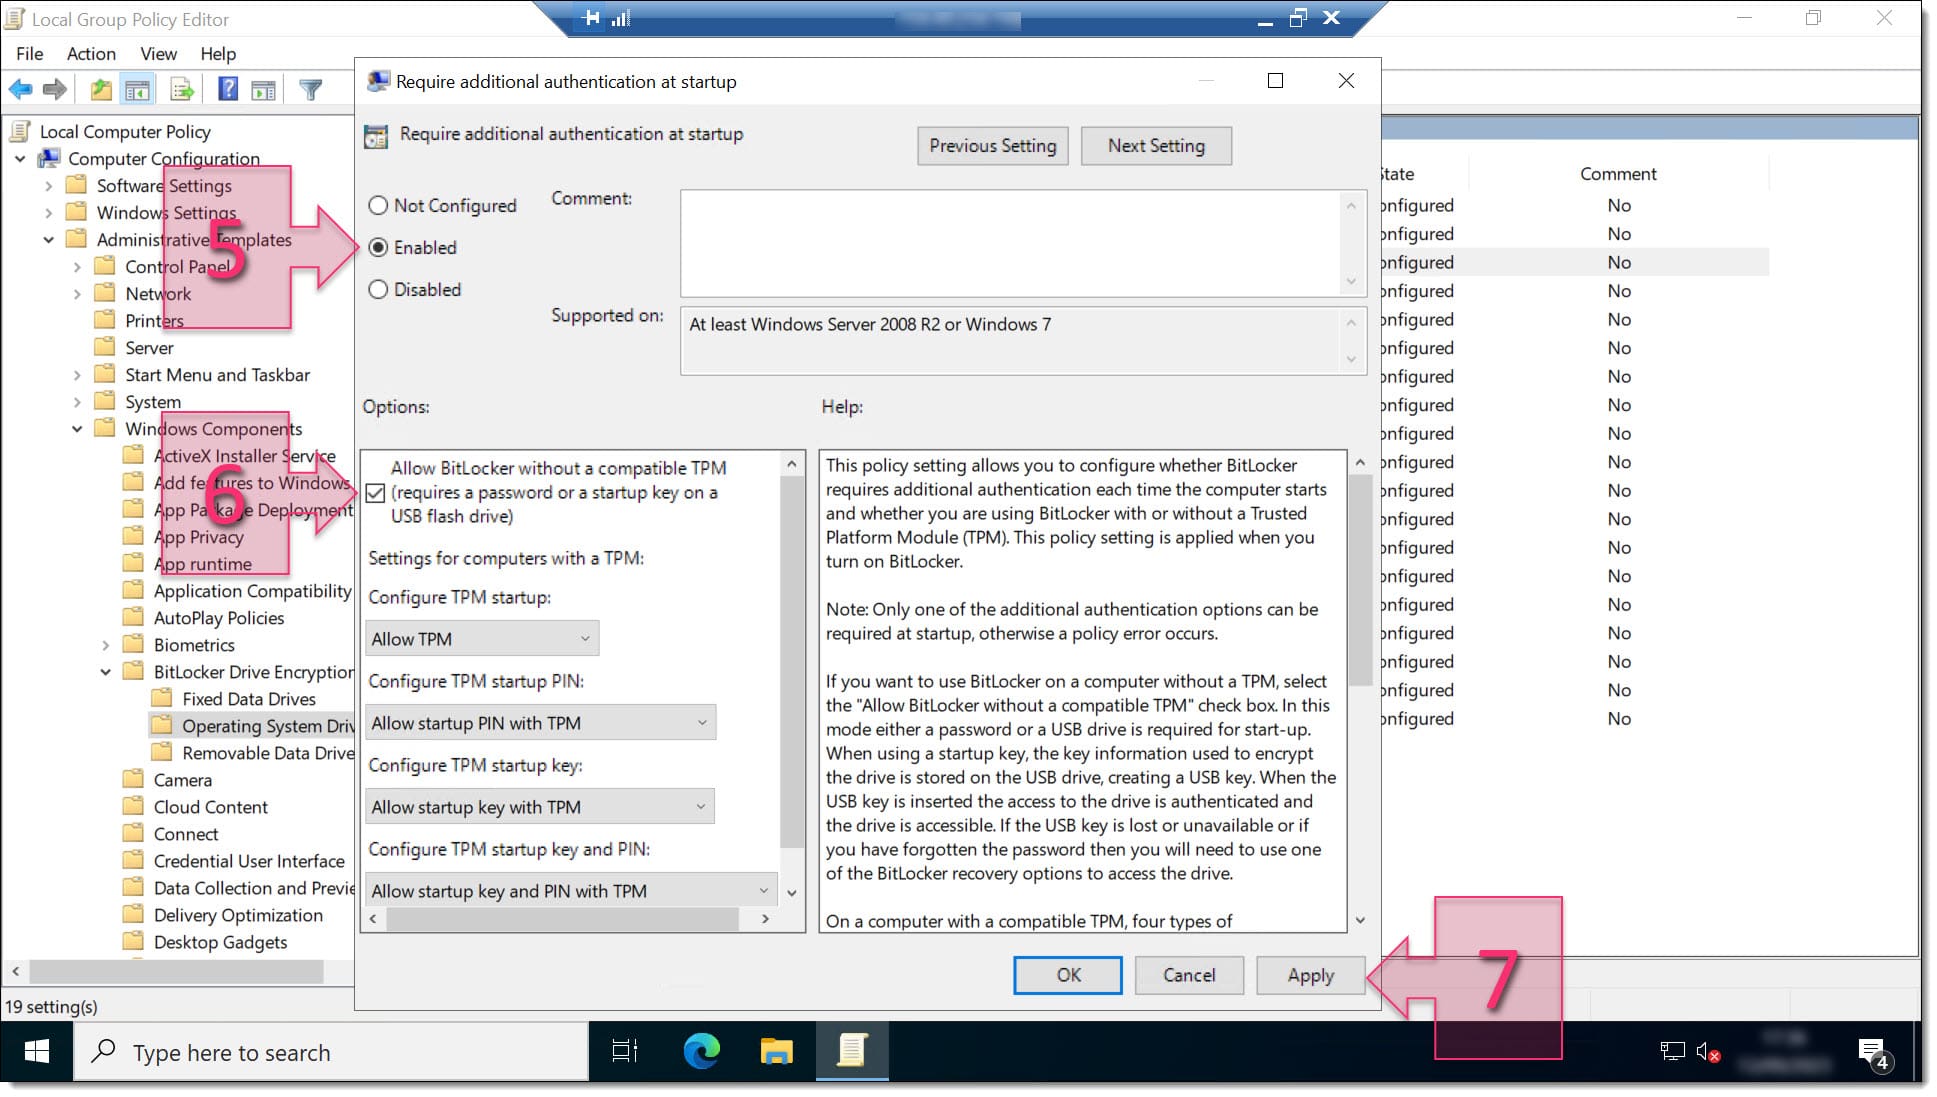Viewport: 1937px width, 1097px height.
Task: Select the Cloud Content tree folder
Action: [x=210, y=807]
